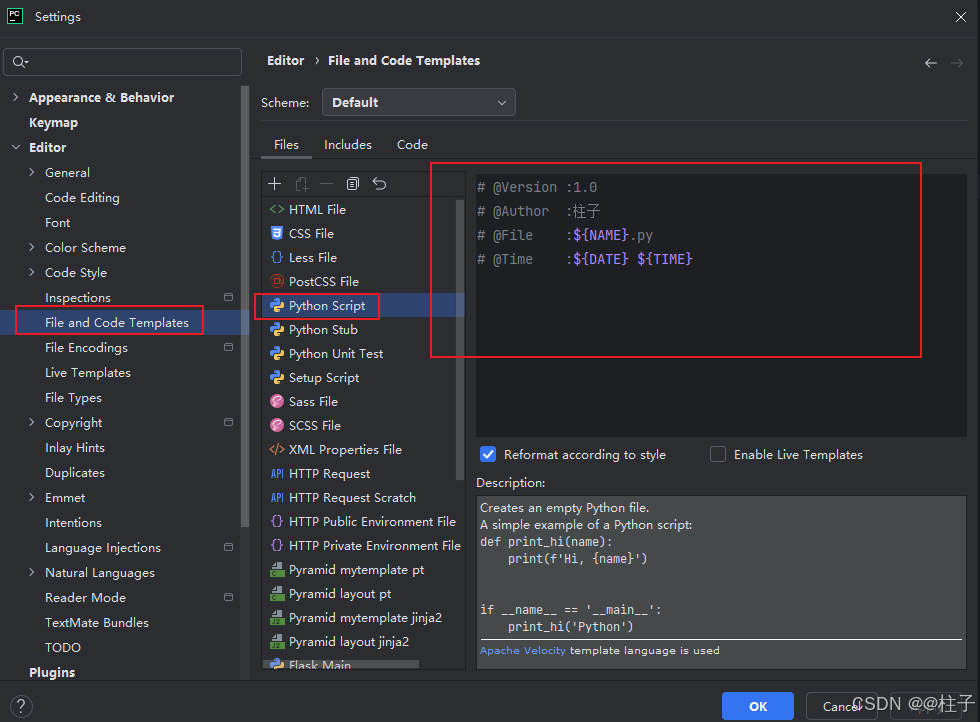This screenshot has width=980, height=722.
Task: Open Plugins settings
Action: point(52,673)
